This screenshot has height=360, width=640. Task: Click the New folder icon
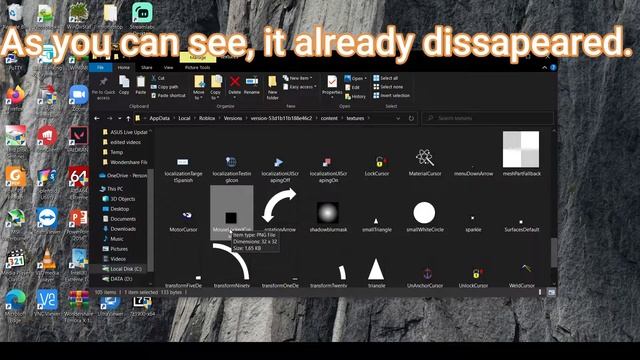pyautogui.click(x=272, y=82)
